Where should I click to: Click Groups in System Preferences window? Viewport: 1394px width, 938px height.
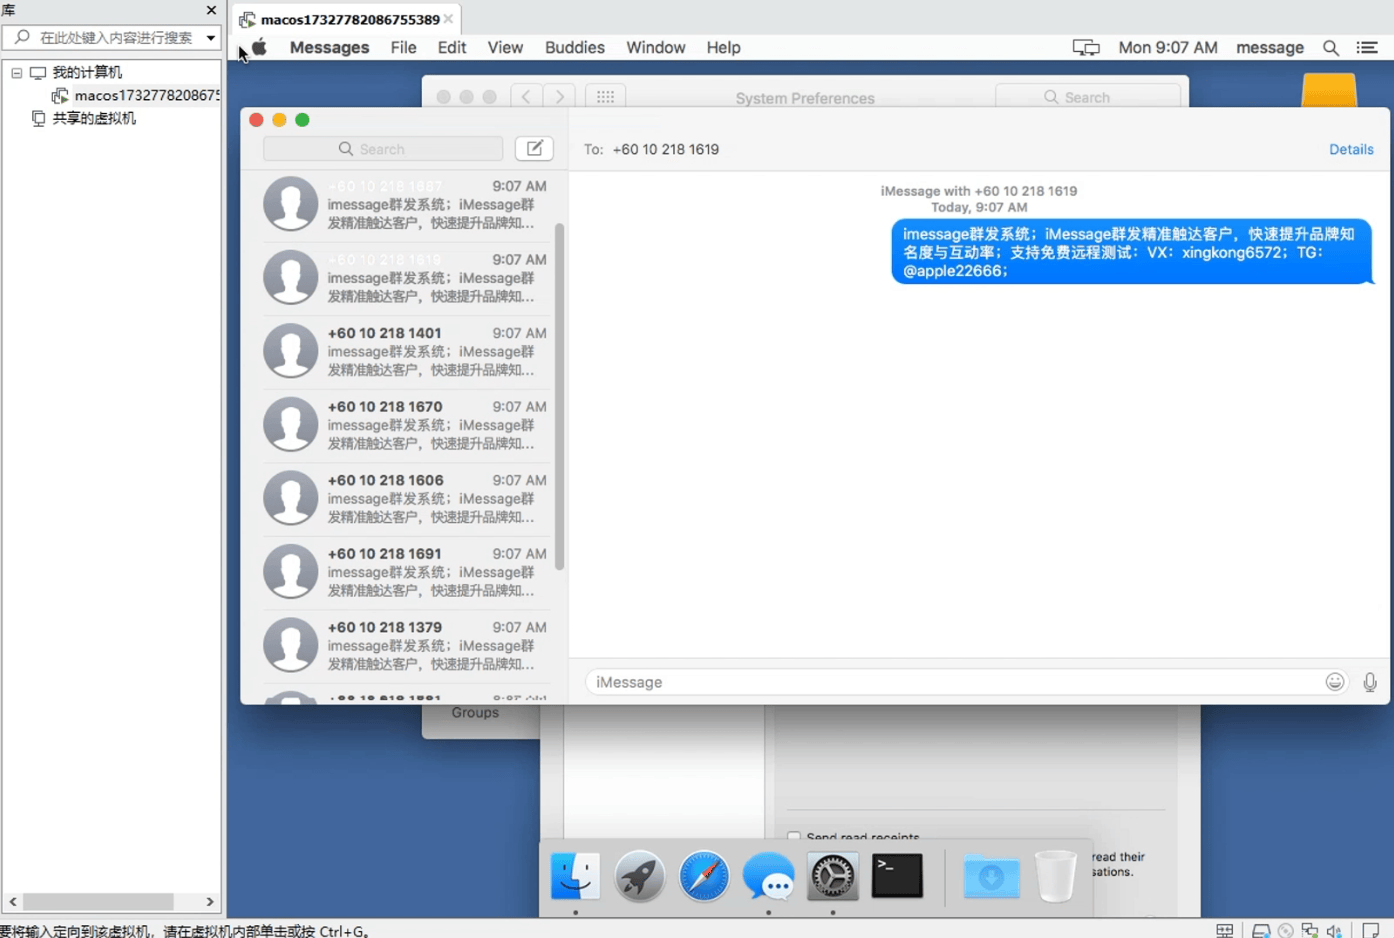(475, 712)
